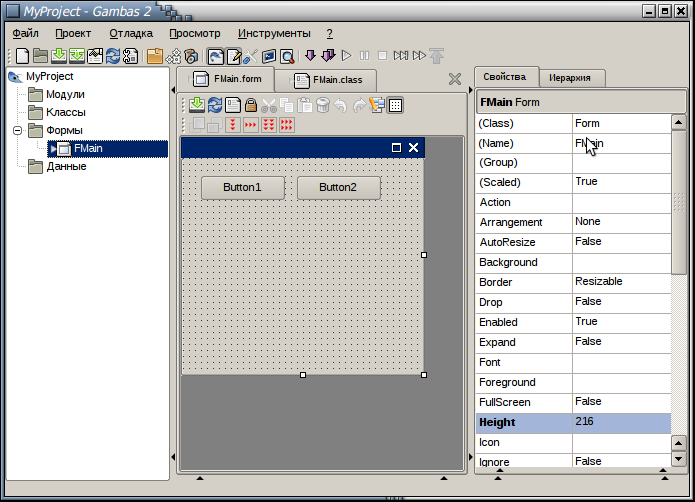Toggle the grid display button in form toolbar

pyautogui.click(x=396, y=105)
